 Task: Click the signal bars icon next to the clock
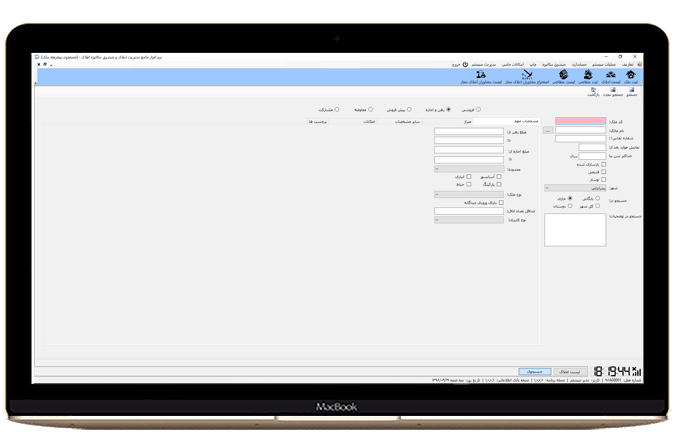click(636, 371)
